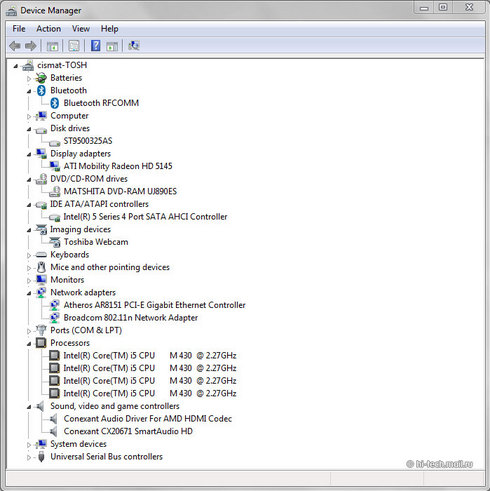The width and height of the screenshot is (490, 491).
Task: Click the MATSHITA DVD-RAM drive icon
Action: pos(55,191)
